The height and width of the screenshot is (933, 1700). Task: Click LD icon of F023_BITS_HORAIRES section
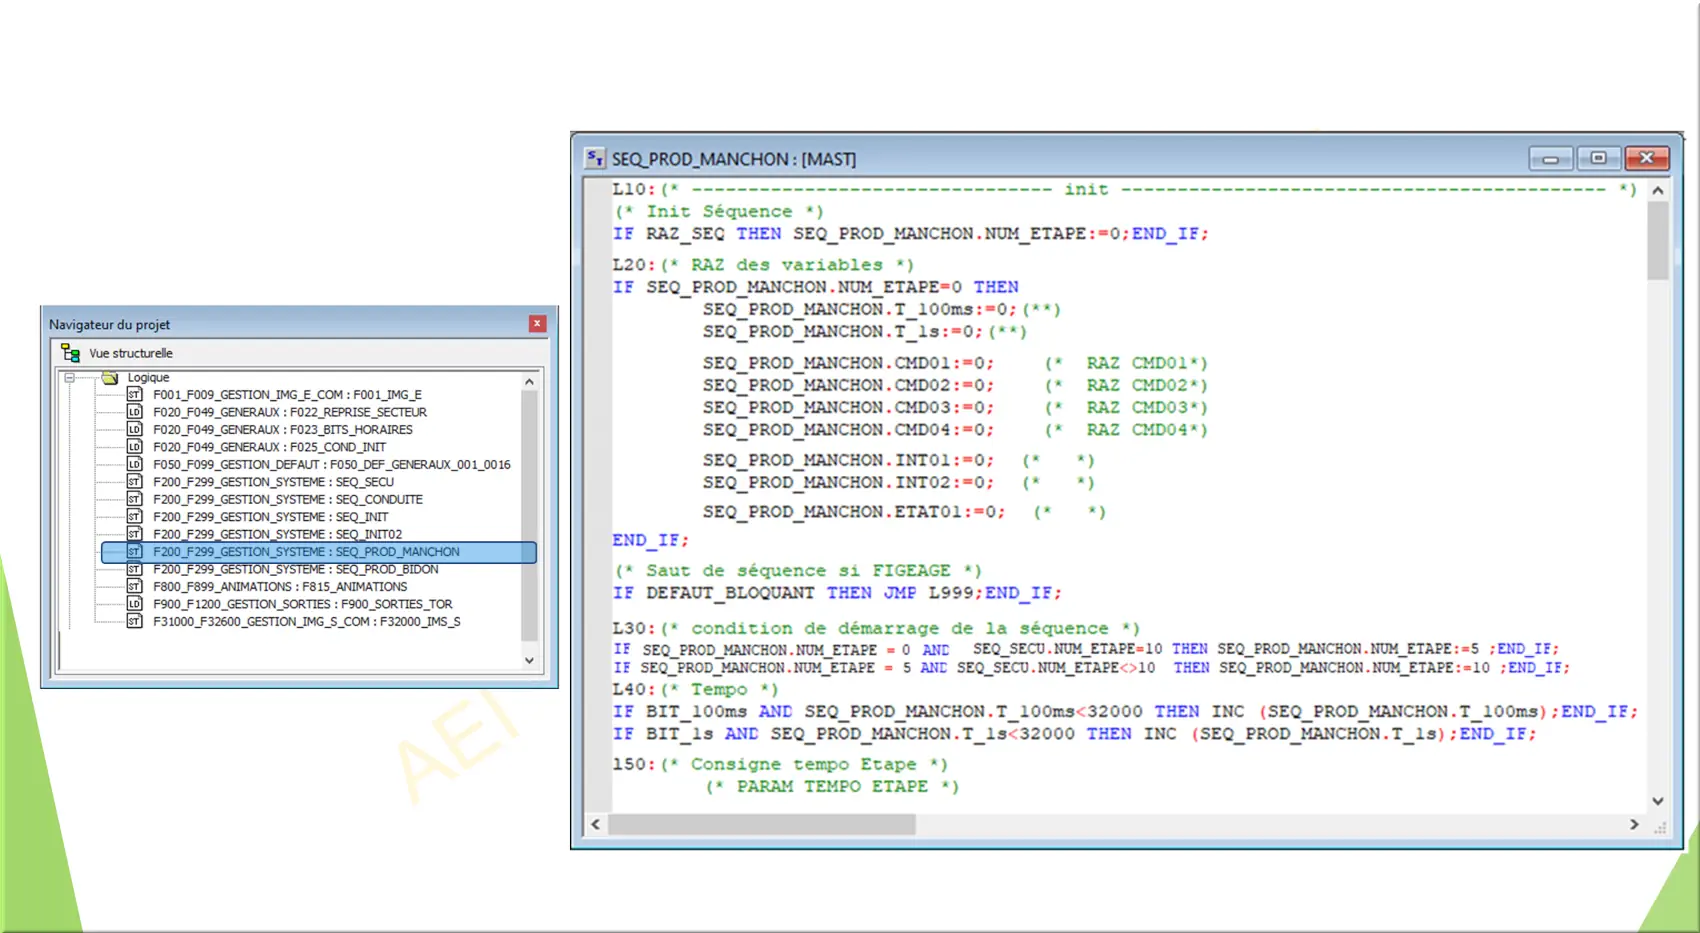134,430
